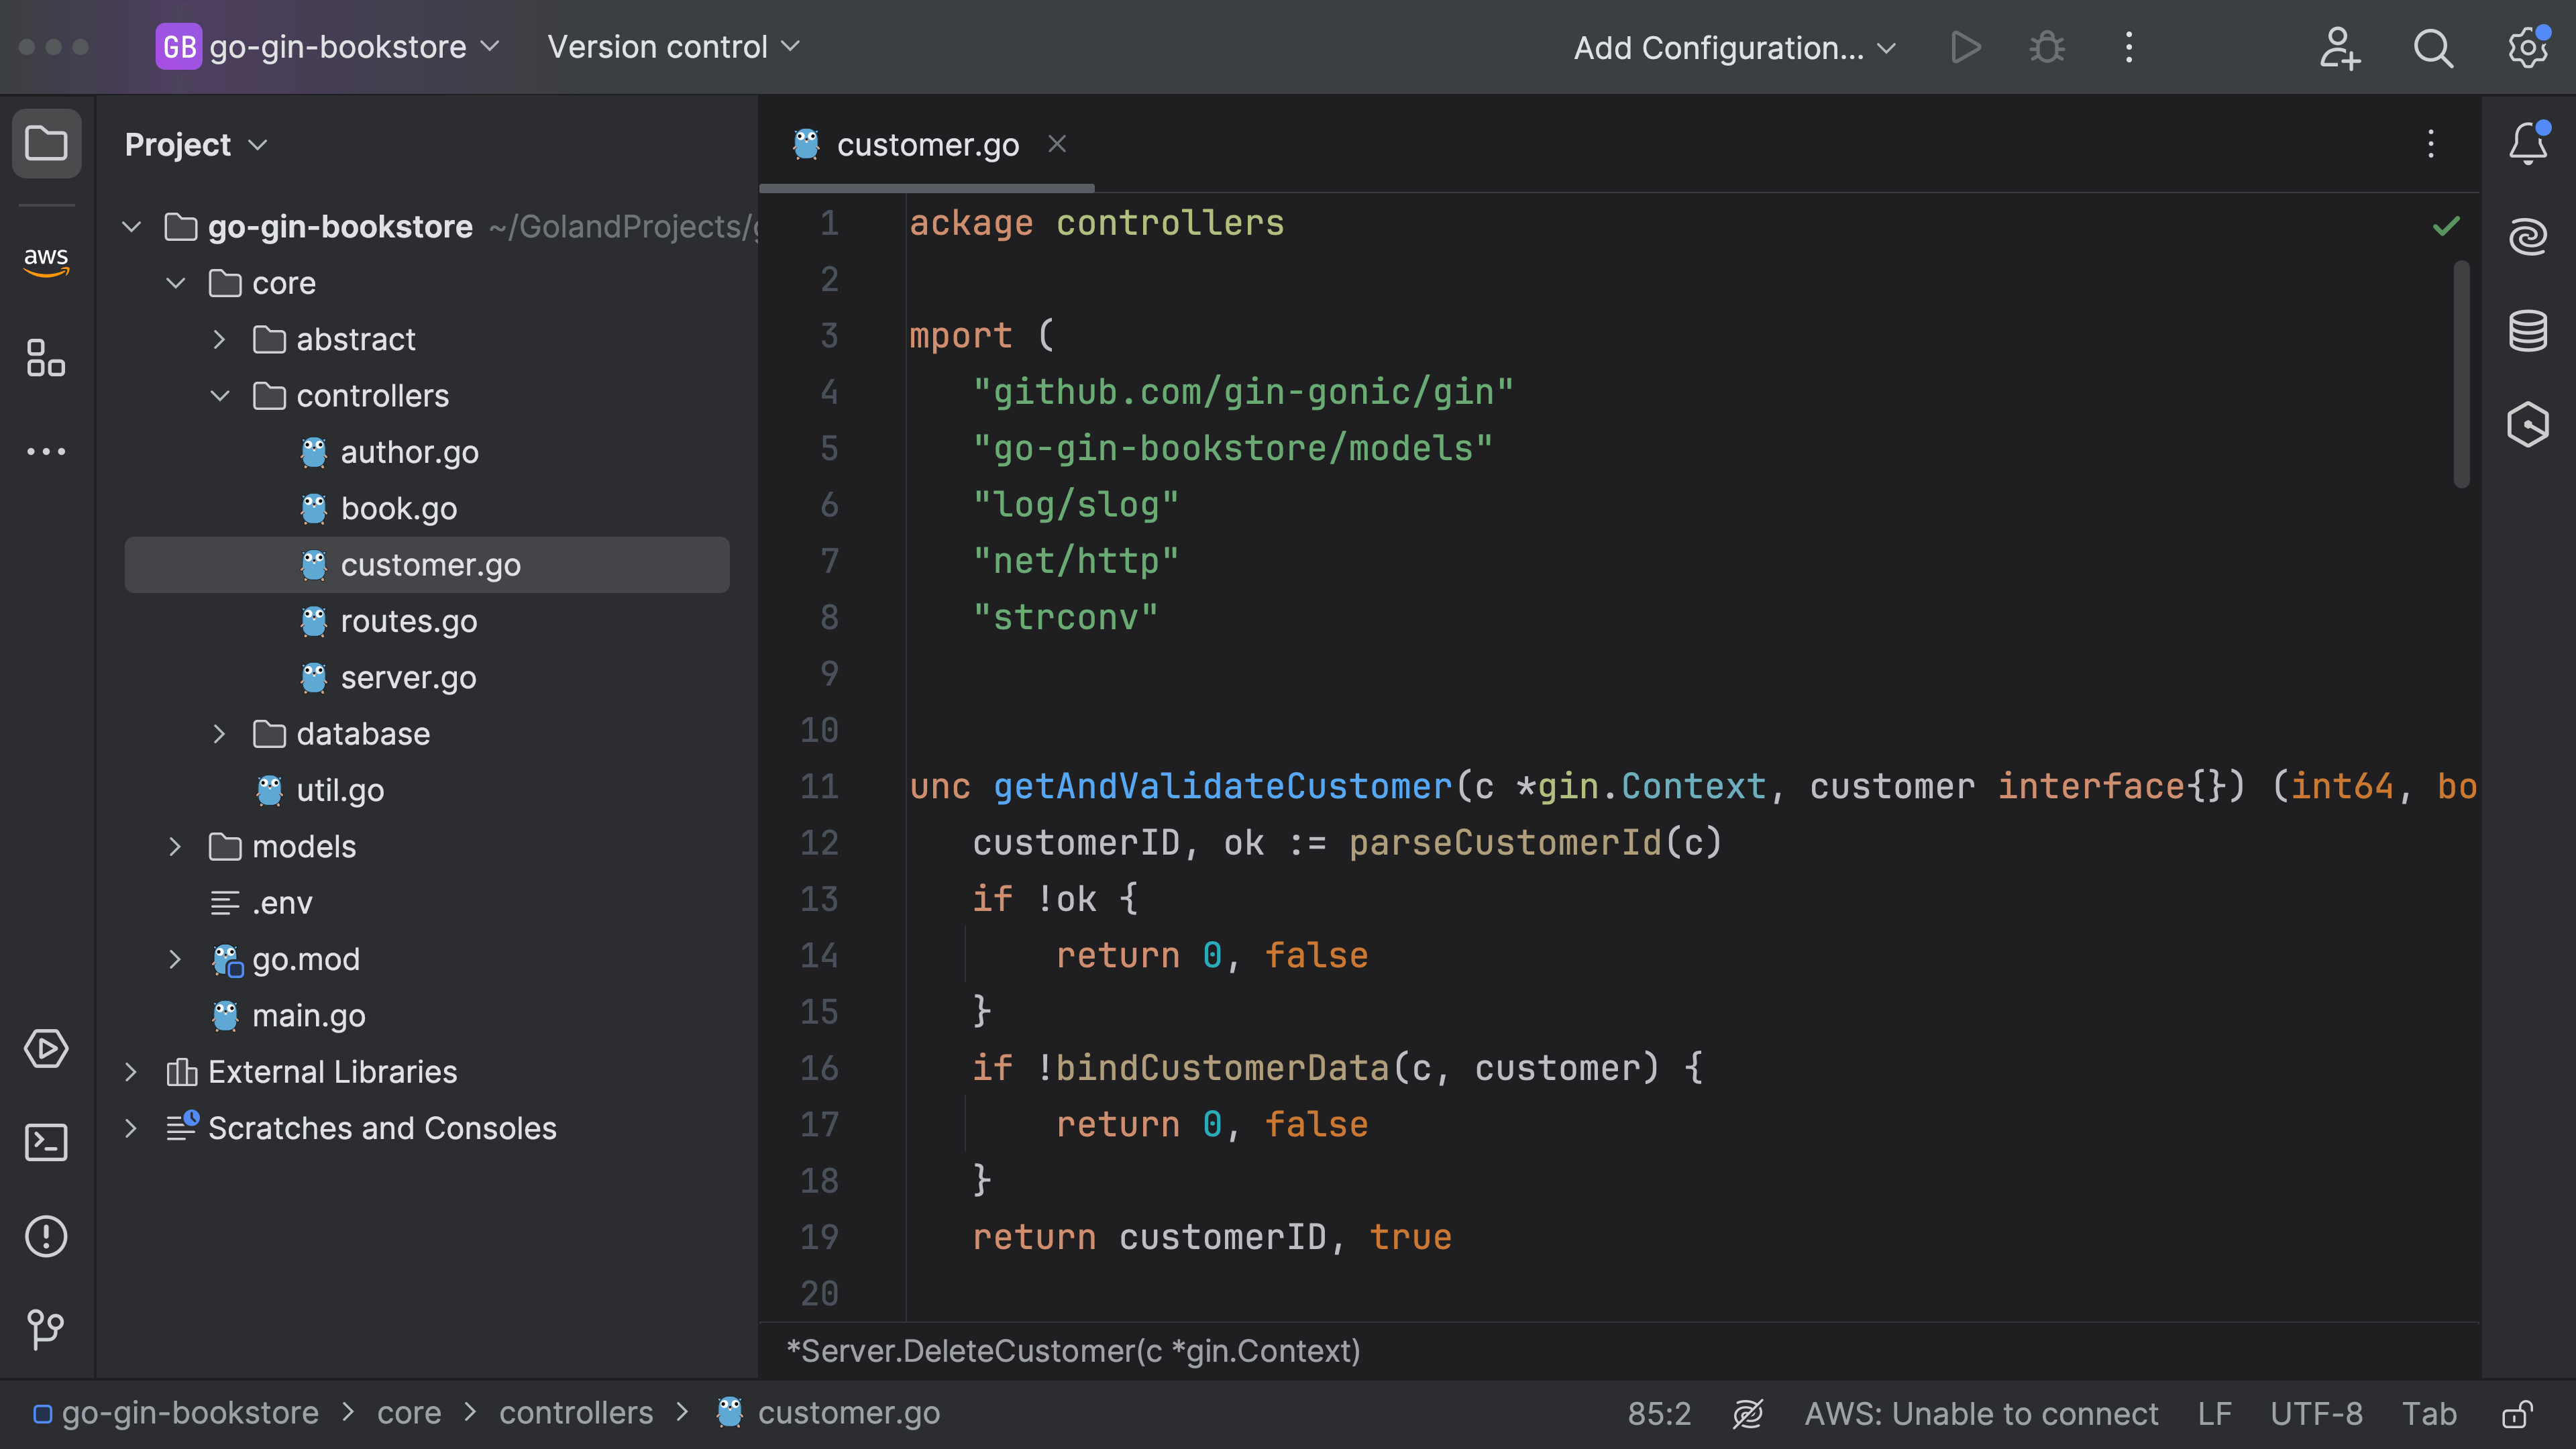The width and height of the screenshot is (2576, 1449).
Task: Open the Database tool window icon
Action: click(2528, 330)
